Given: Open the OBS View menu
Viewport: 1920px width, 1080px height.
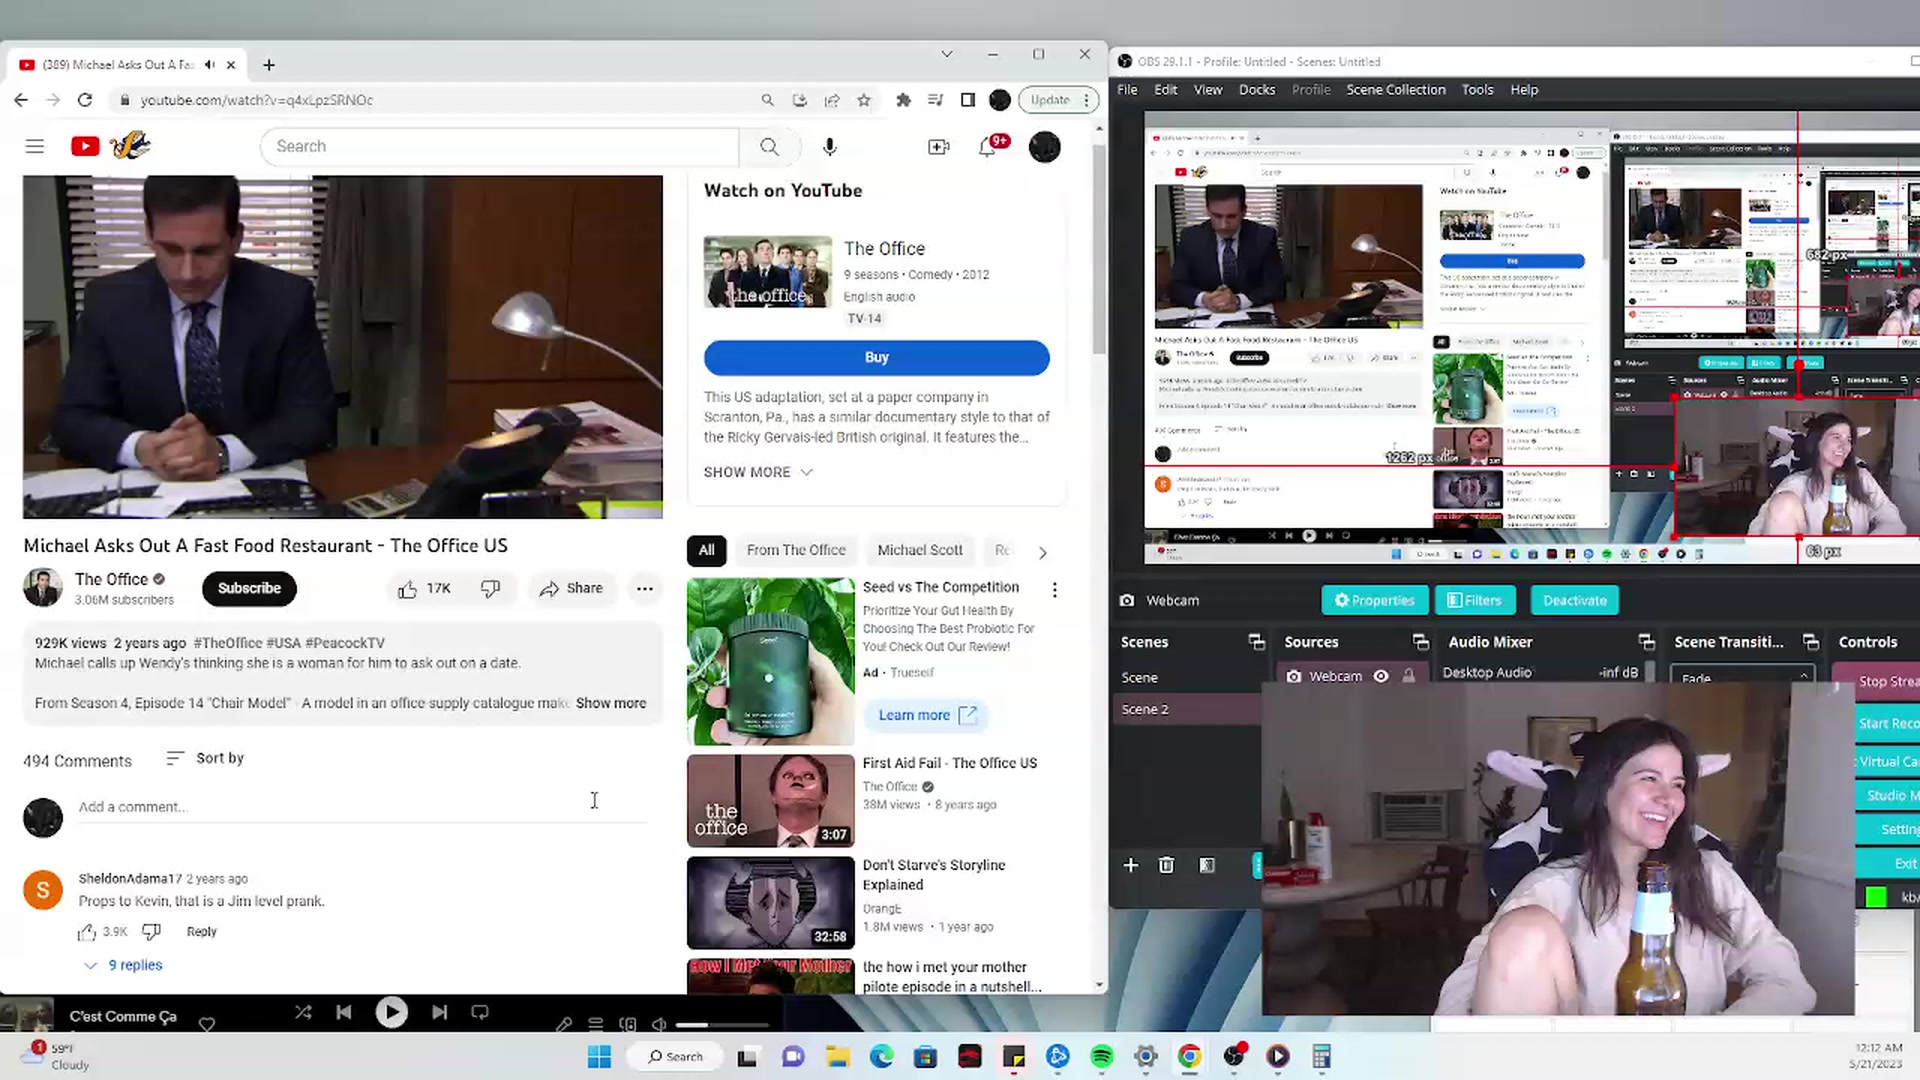Looking at the screenshot, I should click(x=1208, y=90).
